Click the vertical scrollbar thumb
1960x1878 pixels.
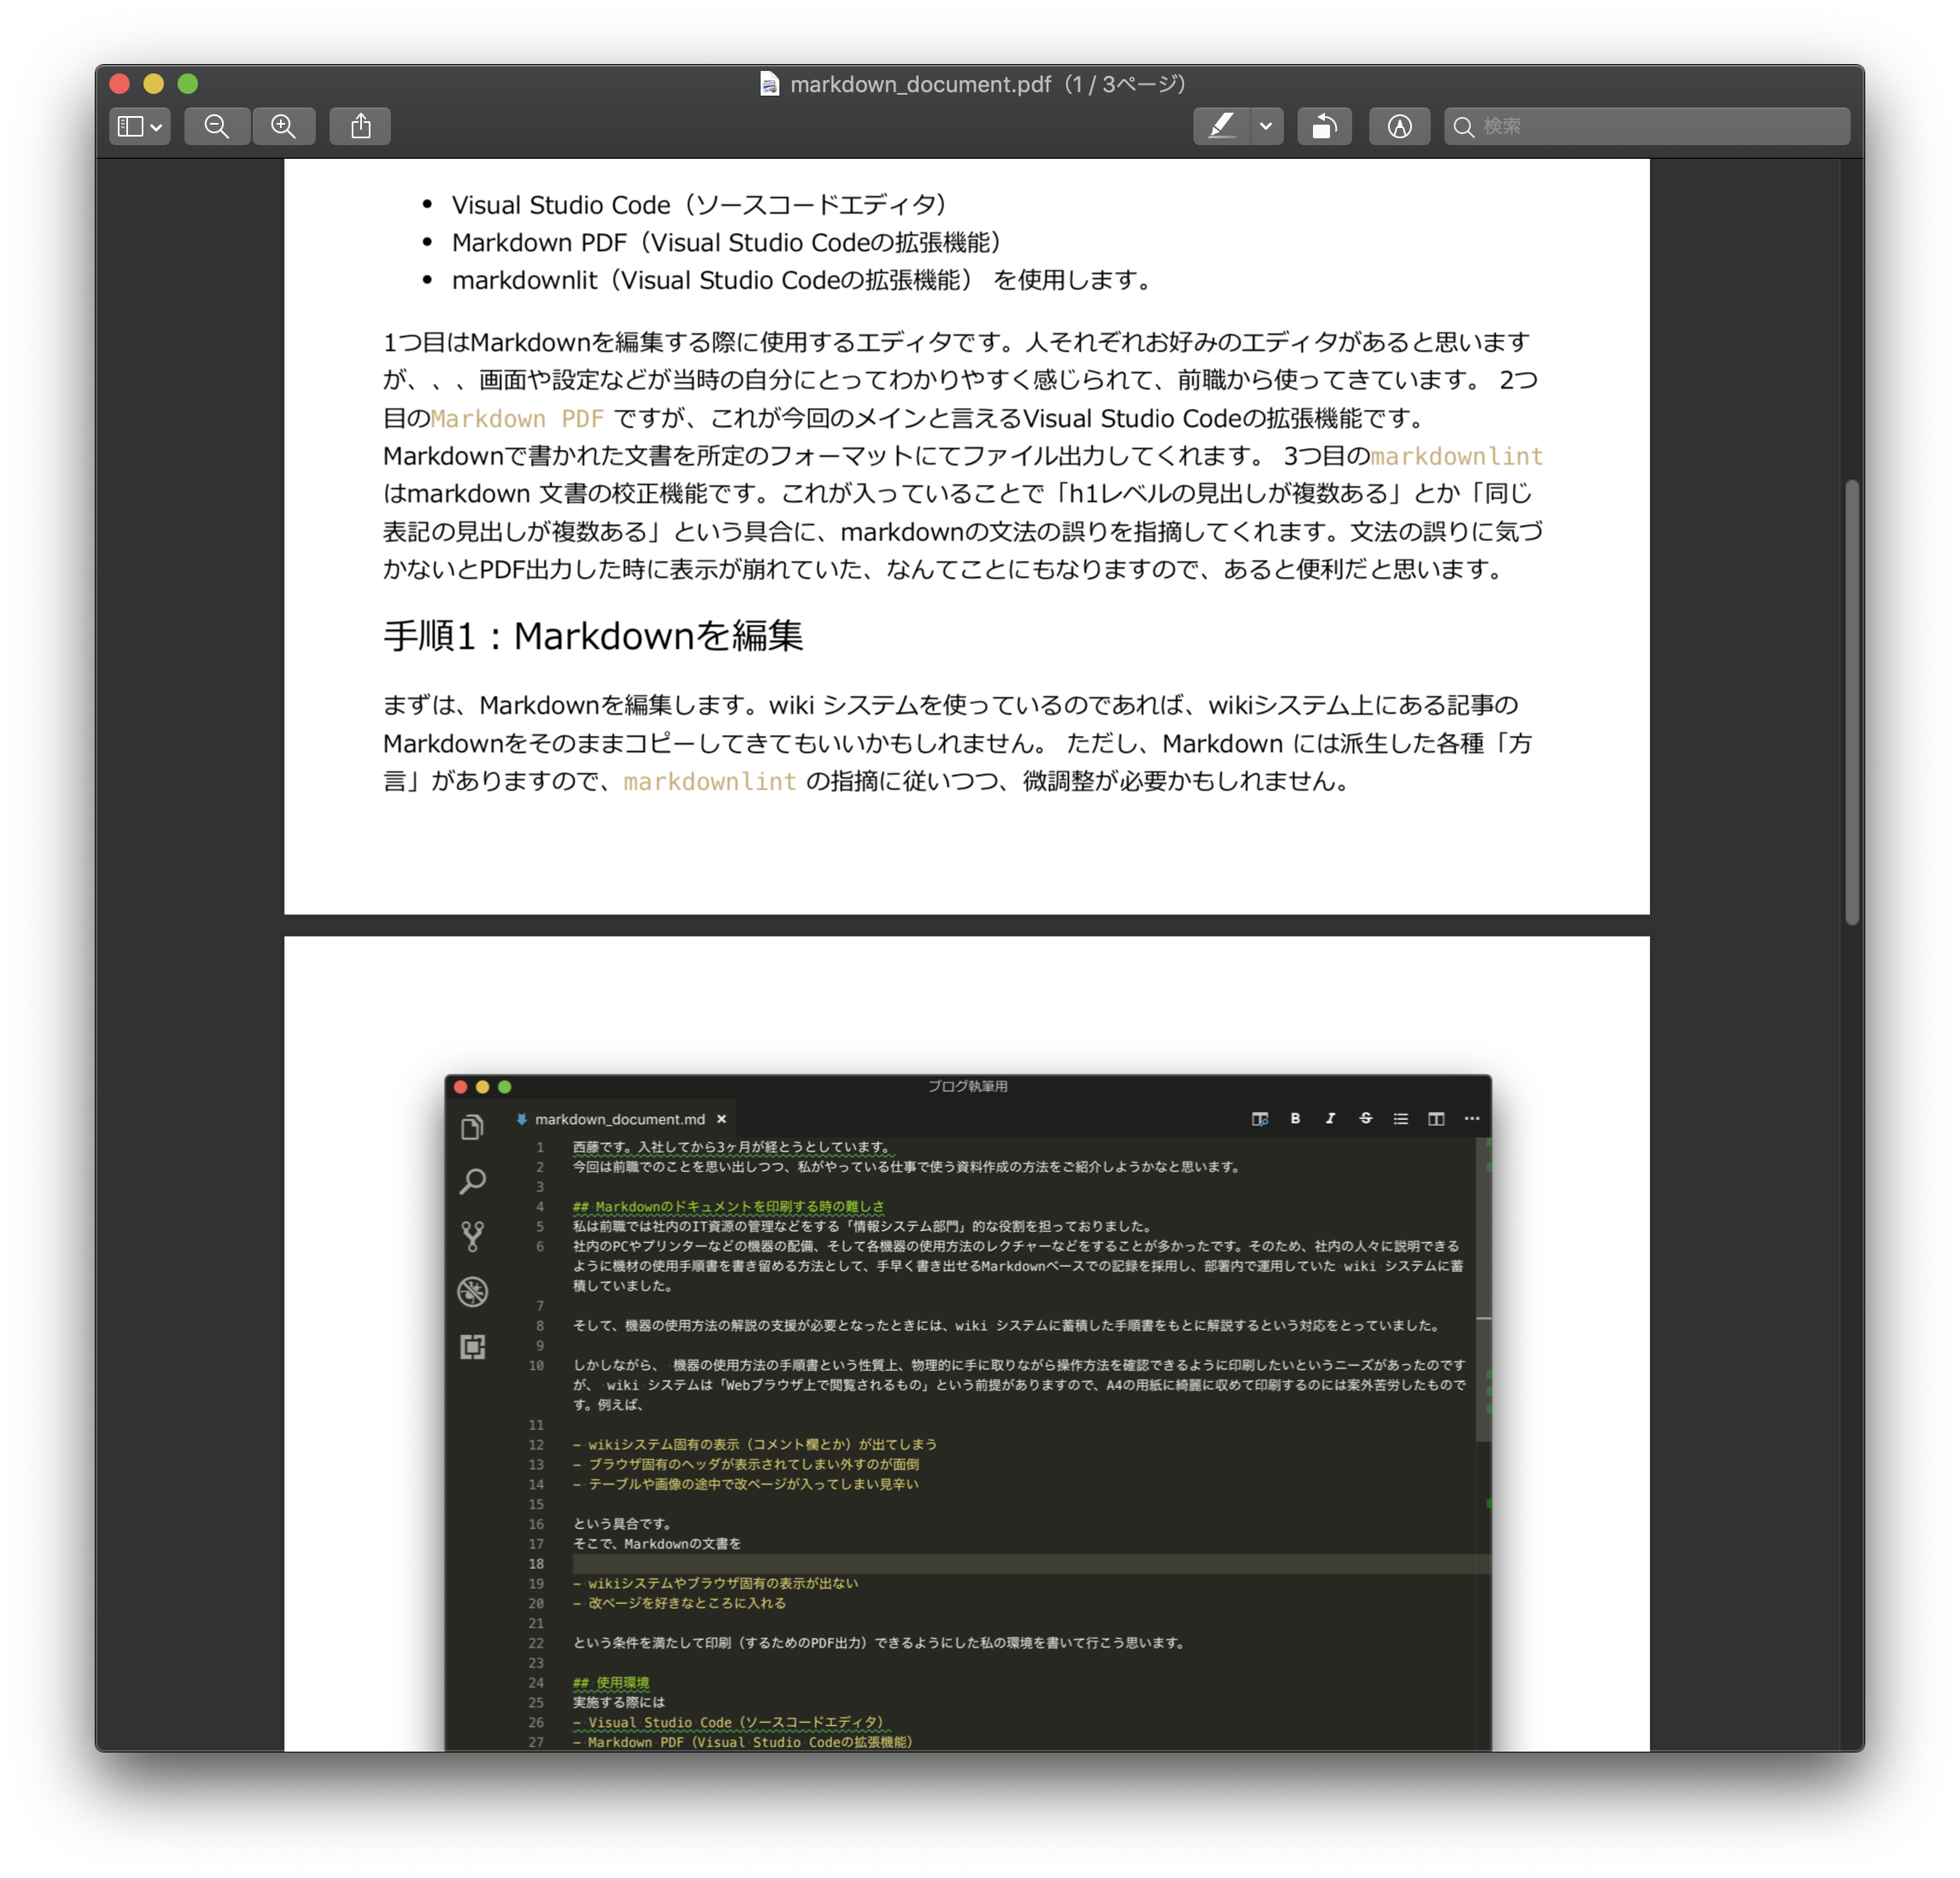pos(1851,702)
